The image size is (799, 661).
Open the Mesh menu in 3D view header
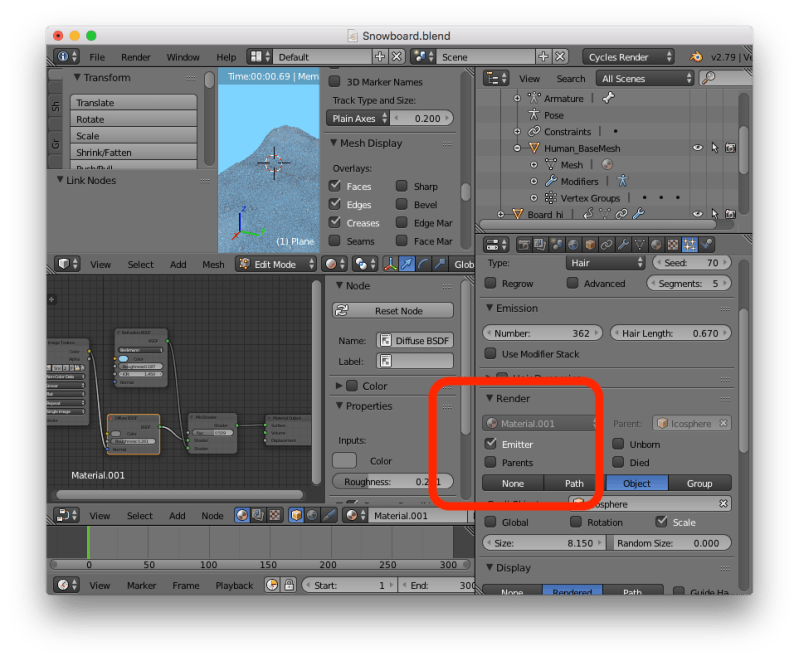click(213, 265)
